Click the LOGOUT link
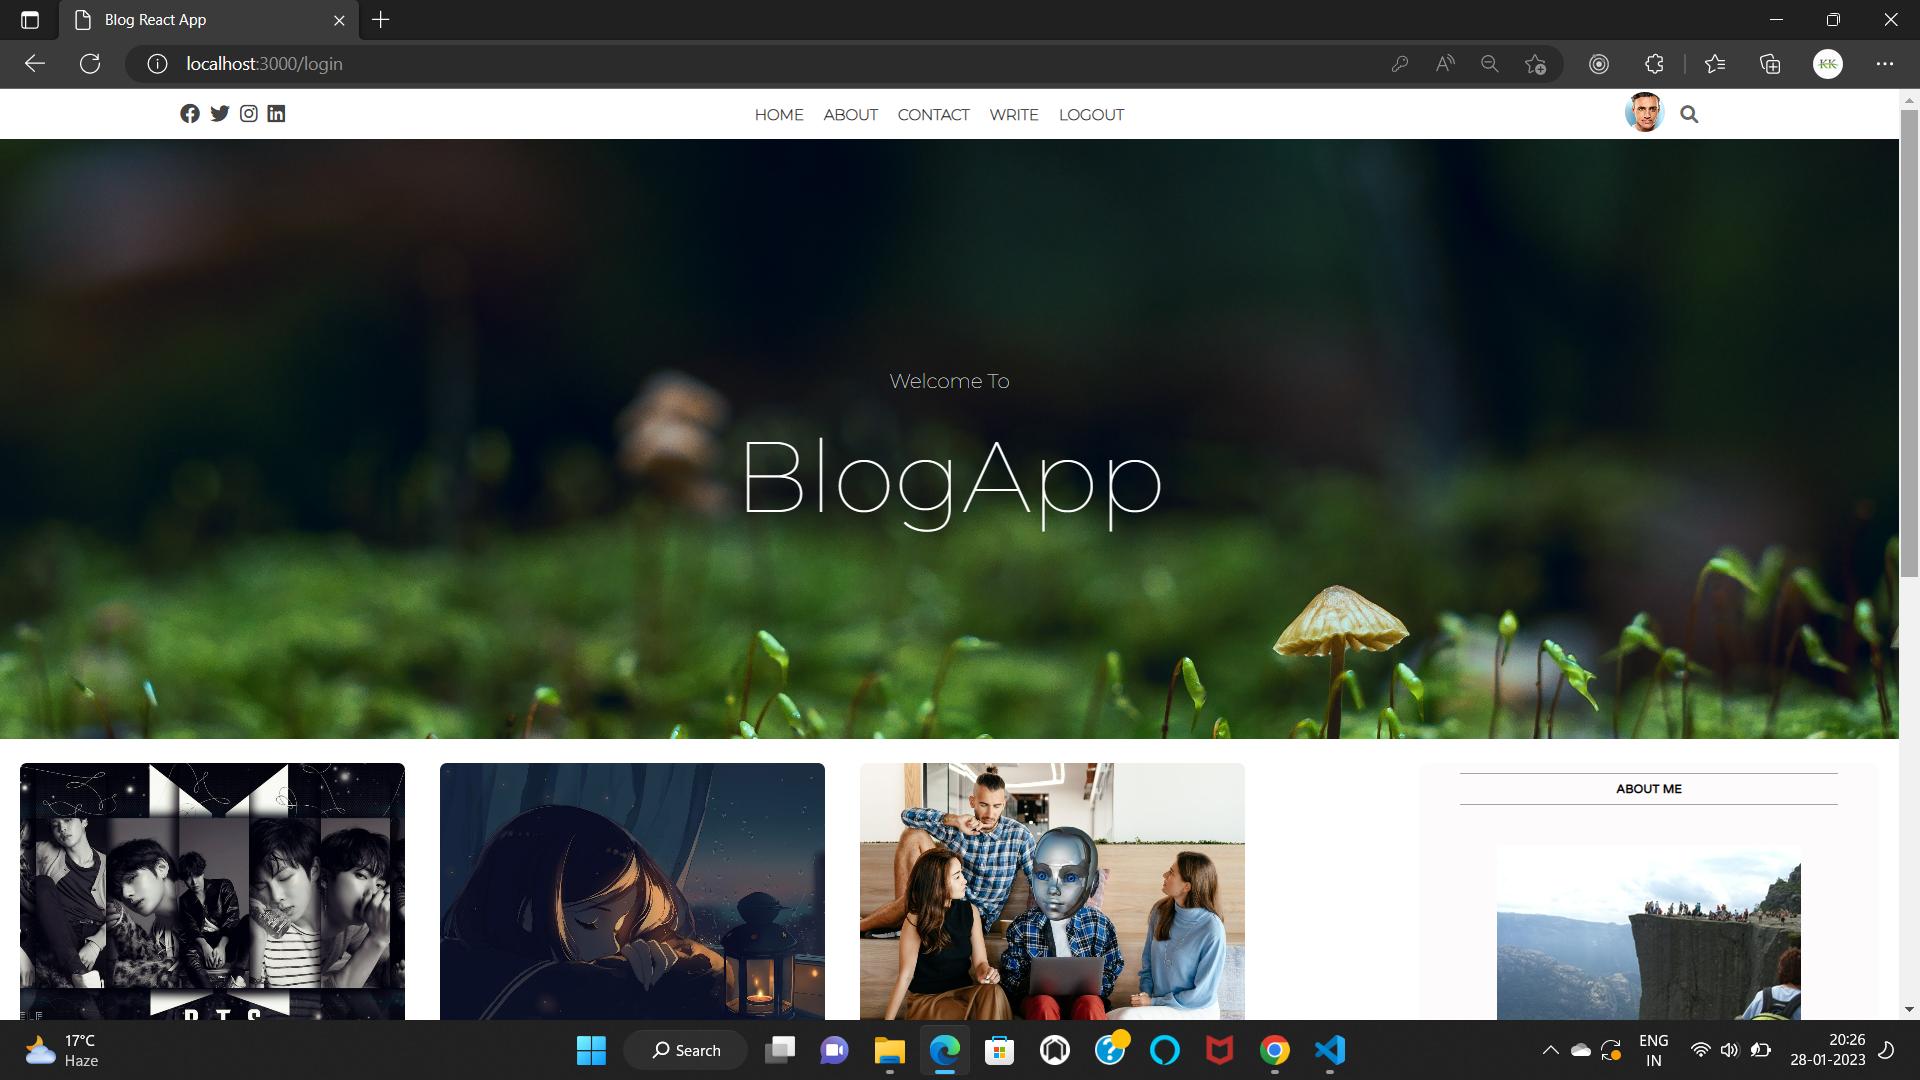 (1091, 114)
